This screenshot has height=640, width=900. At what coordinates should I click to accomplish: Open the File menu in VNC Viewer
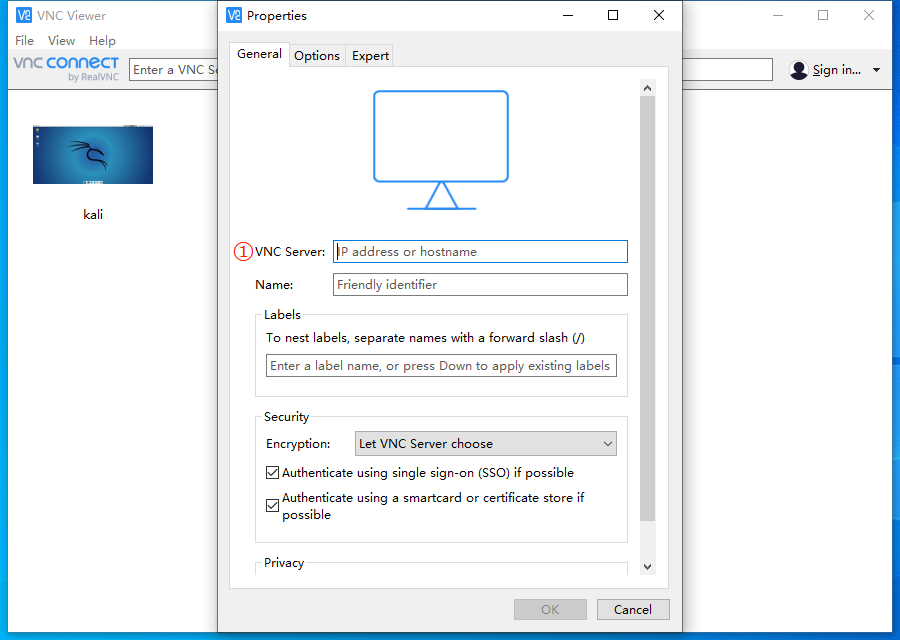click(24, 41)
